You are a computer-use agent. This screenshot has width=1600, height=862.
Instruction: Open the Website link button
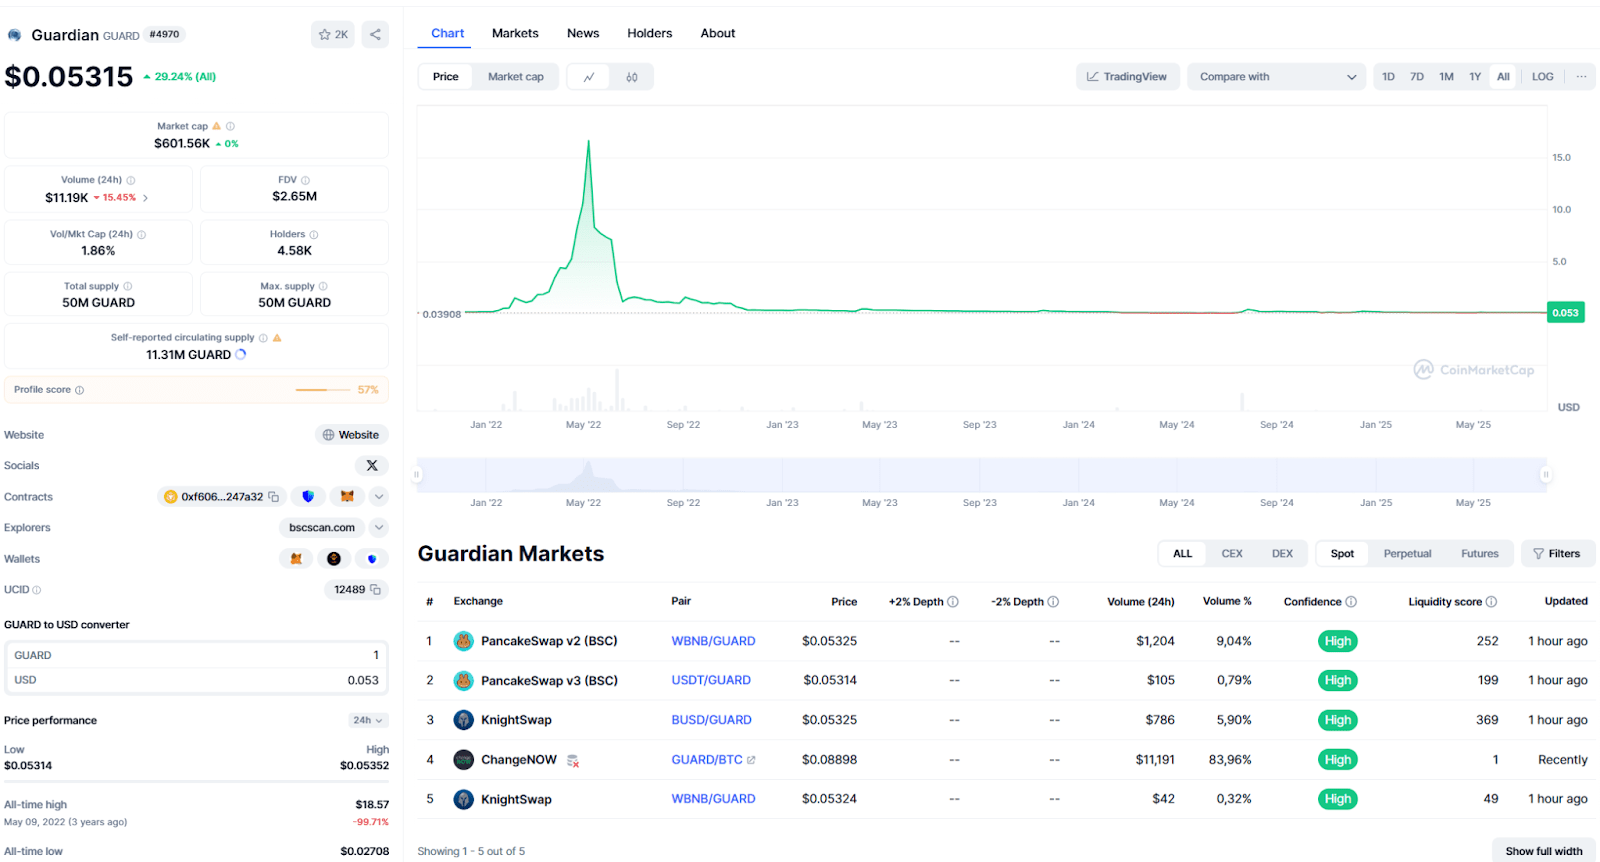(352, 435)
